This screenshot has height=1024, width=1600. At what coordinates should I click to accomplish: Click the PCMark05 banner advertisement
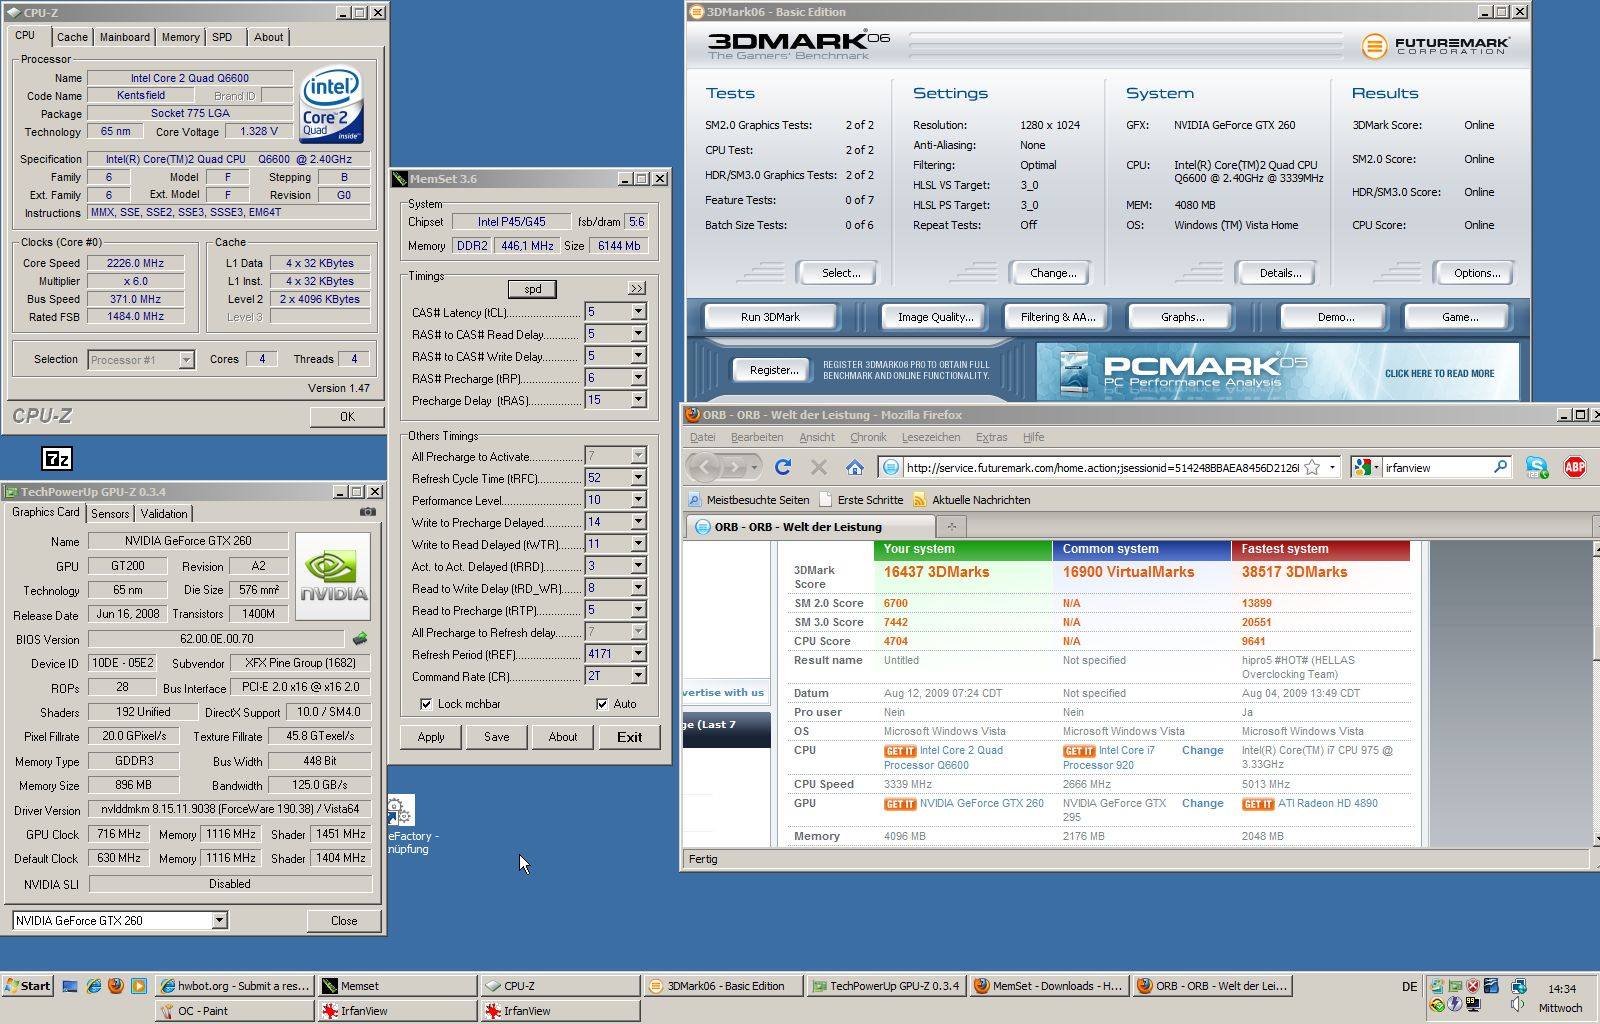tap(1277, 372)
